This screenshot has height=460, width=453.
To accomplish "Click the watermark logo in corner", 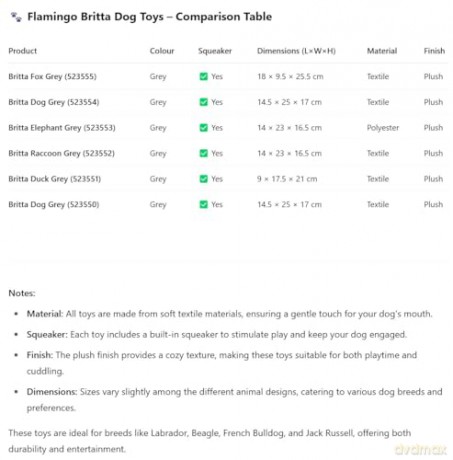I will (x=421, y=449).
